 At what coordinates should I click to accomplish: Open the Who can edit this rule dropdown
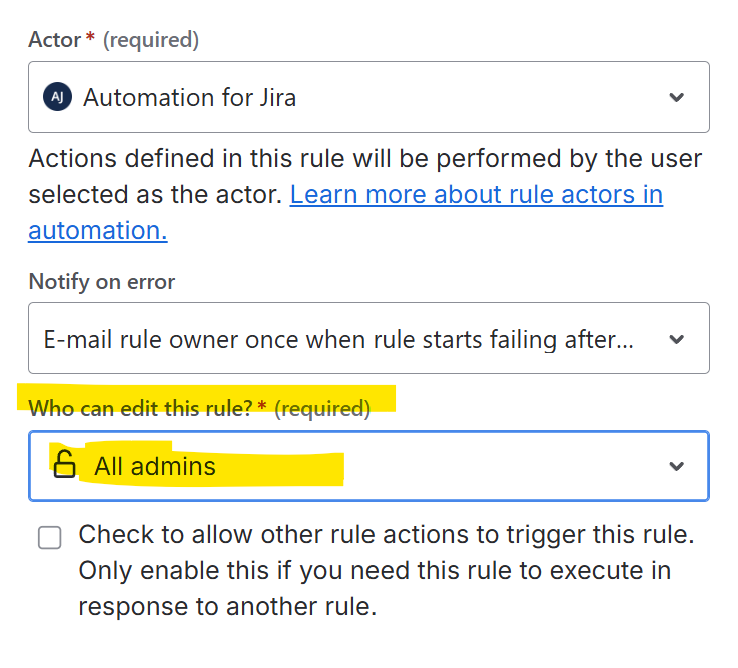point(369,466)
